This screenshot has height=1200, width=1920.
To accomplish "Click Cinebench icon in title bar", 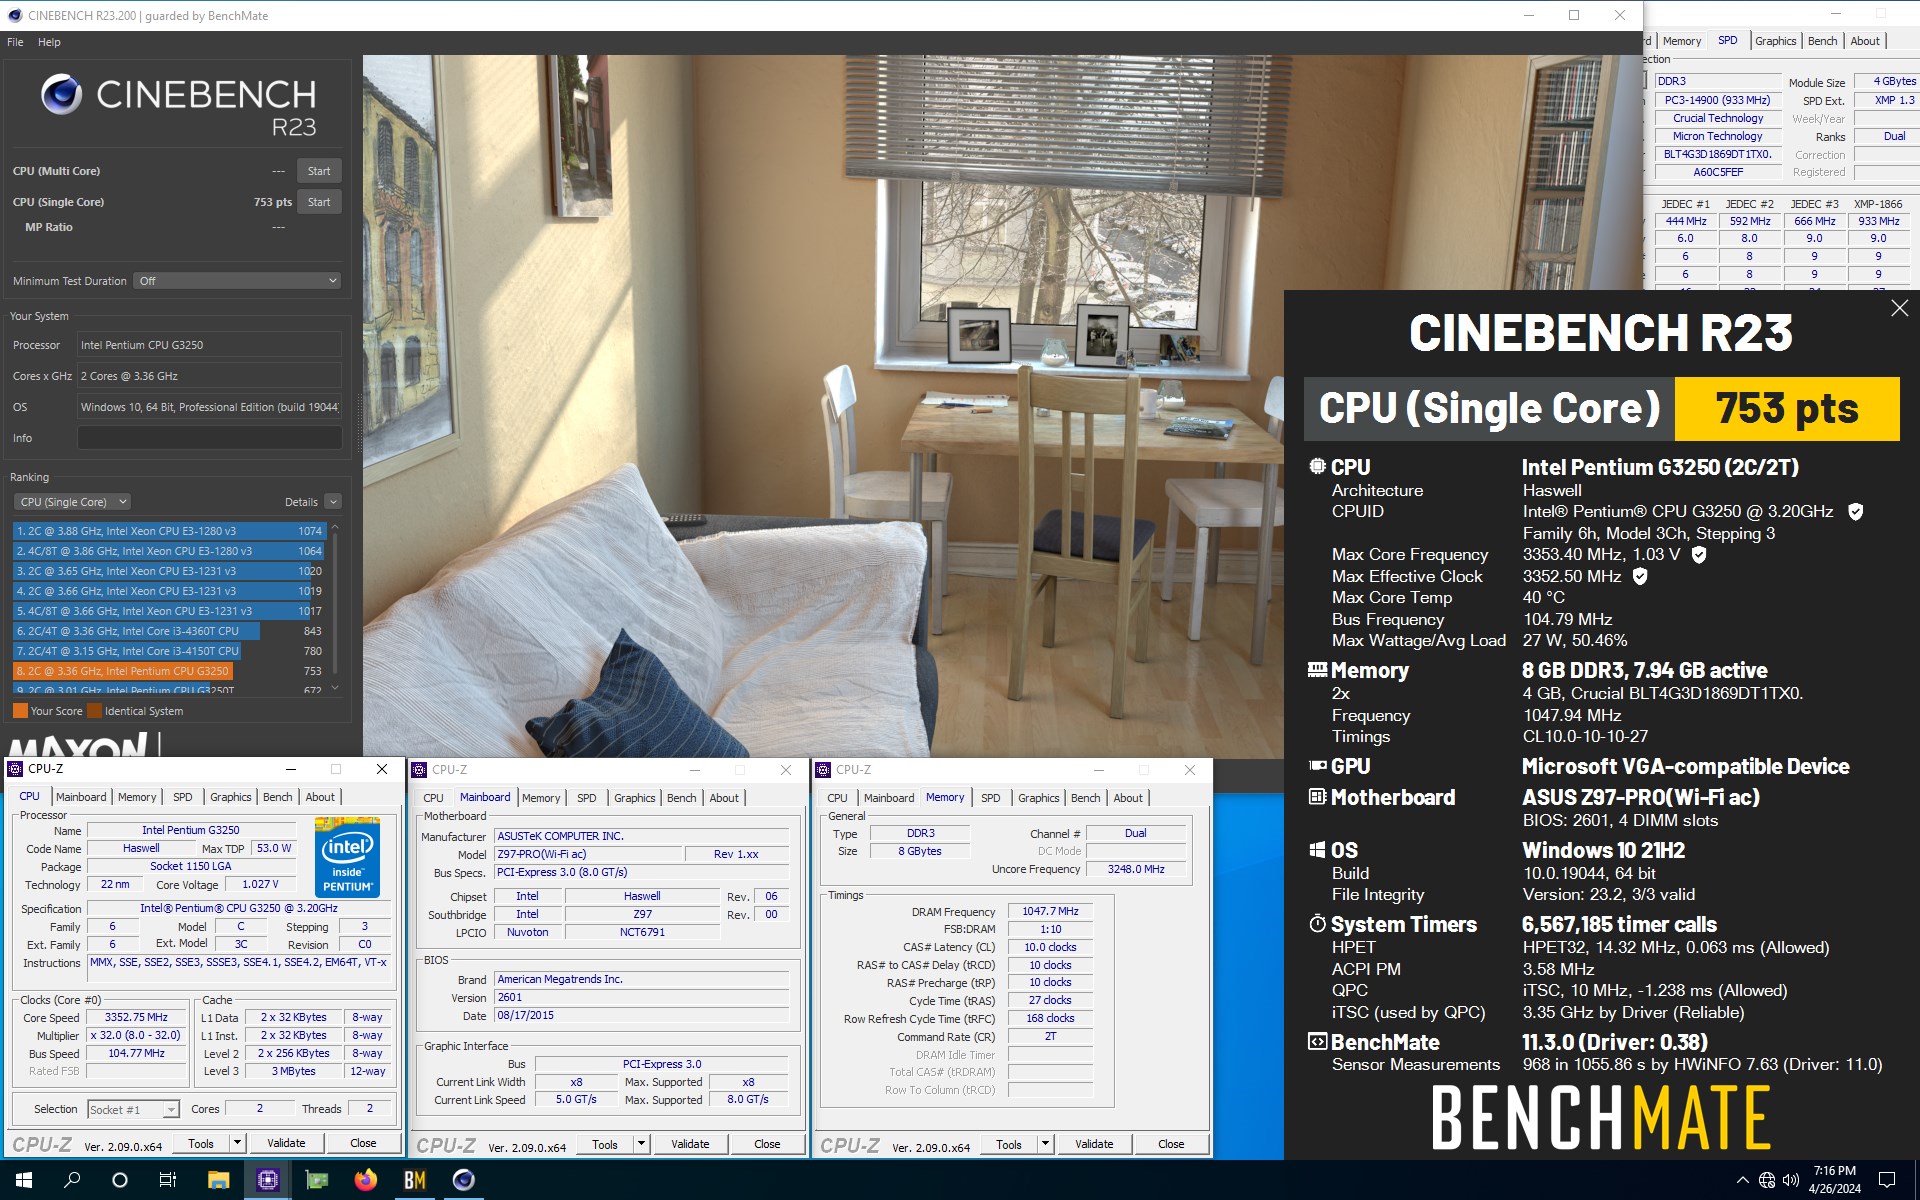I will 14,15.
